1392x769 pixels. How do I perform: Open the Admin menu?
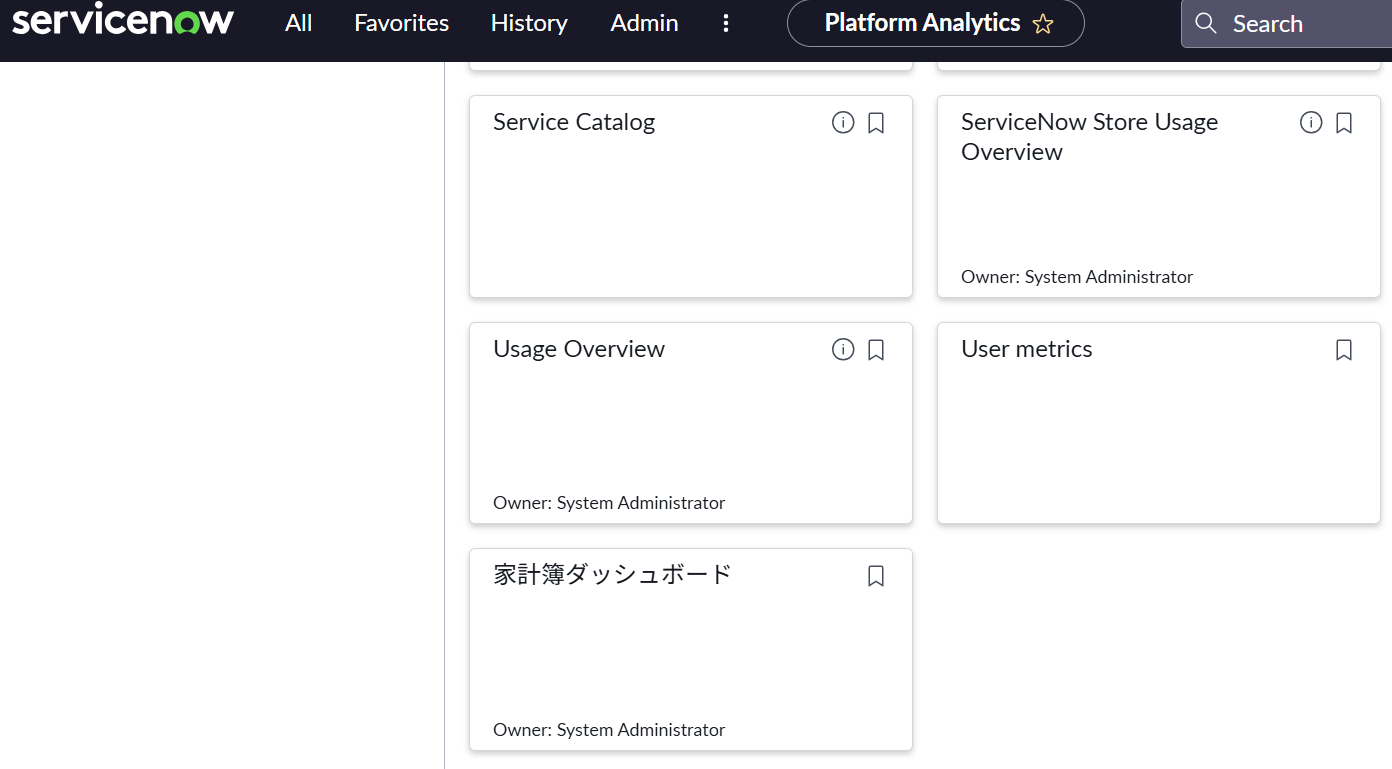[x=644, y=23]
